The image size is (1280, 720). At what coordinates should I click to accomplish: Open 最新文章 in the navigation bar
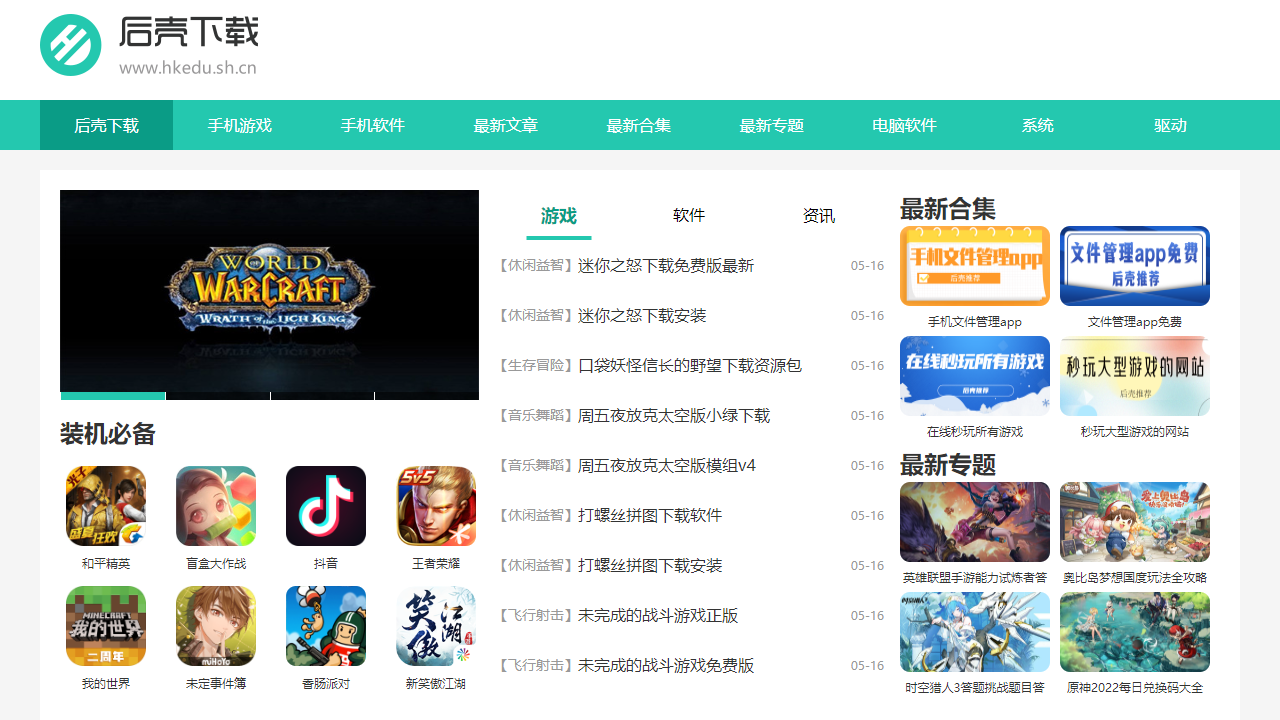coord(505,125)
